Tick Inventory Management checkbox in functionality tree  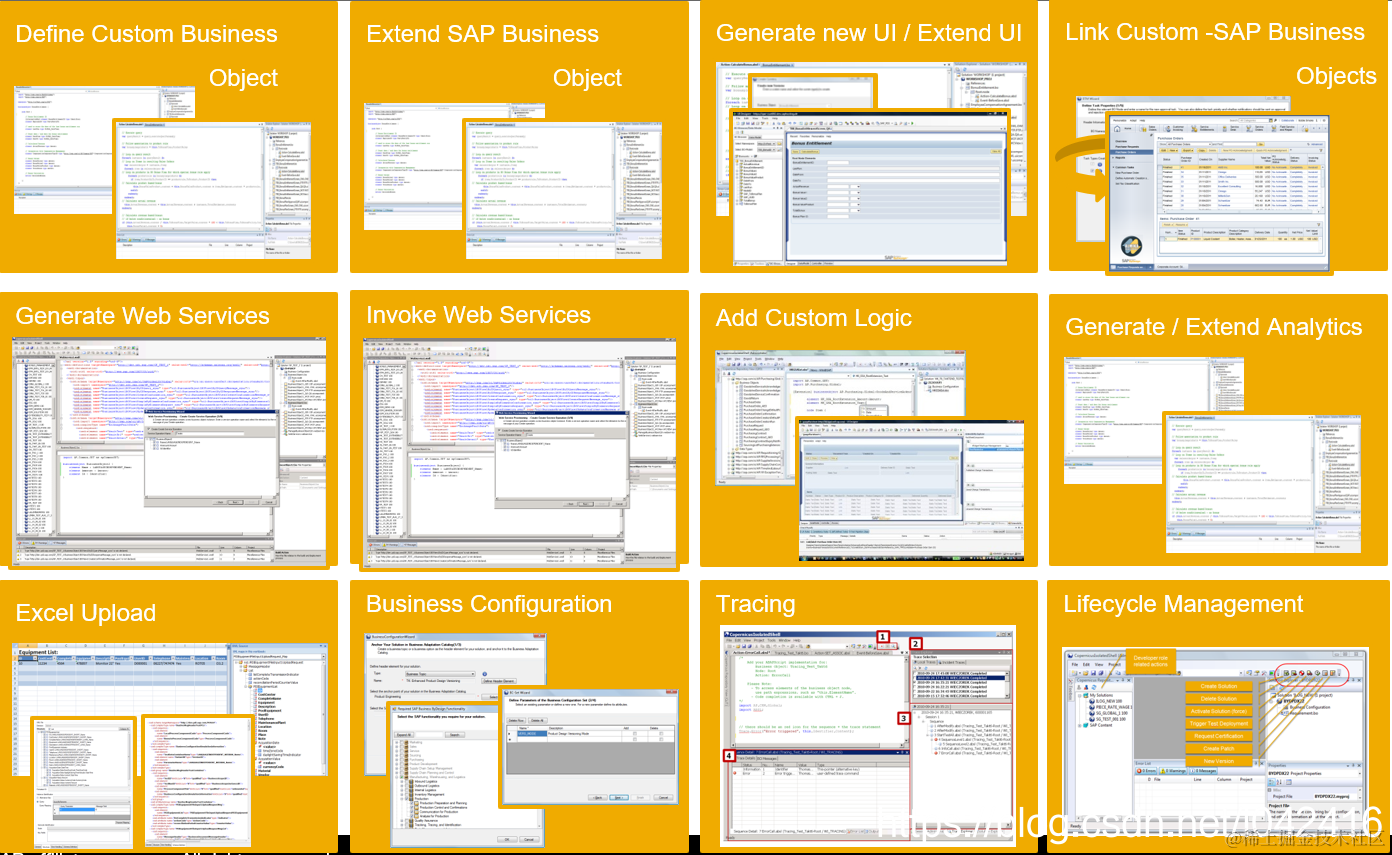click(x=407, y=794)
